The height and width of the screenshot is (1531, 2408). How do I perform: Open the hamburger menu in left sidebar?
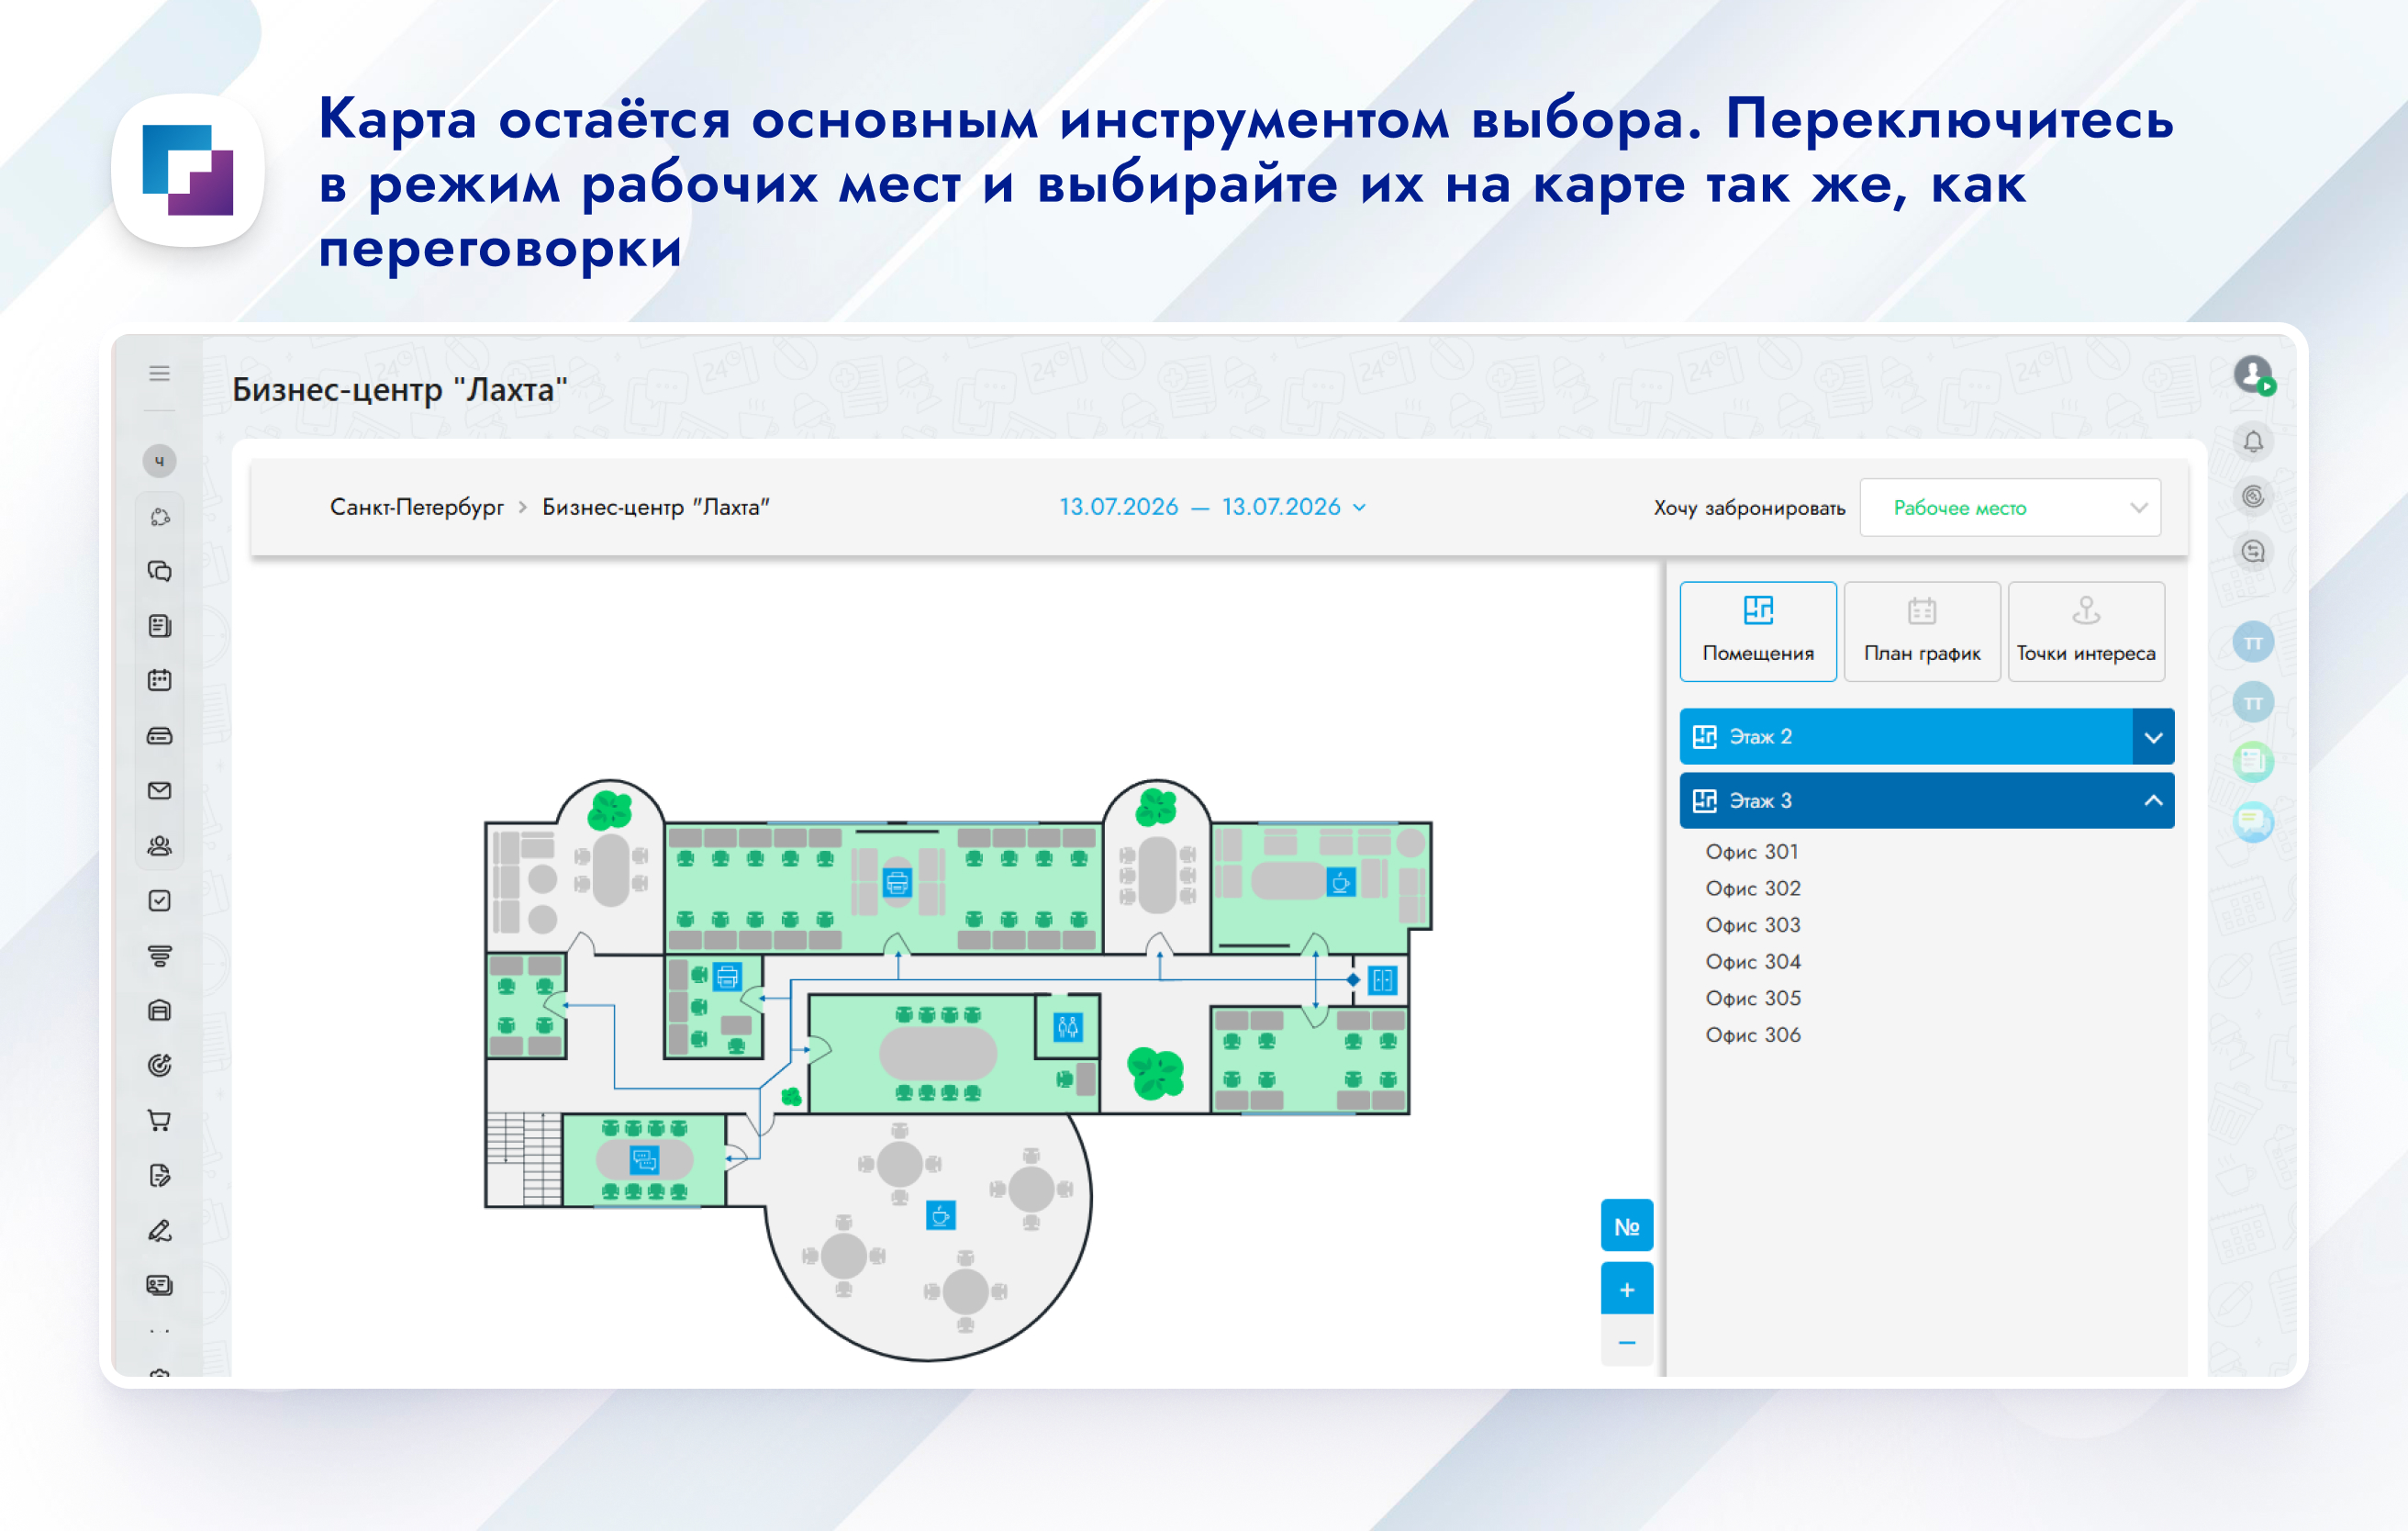[159, 373]
